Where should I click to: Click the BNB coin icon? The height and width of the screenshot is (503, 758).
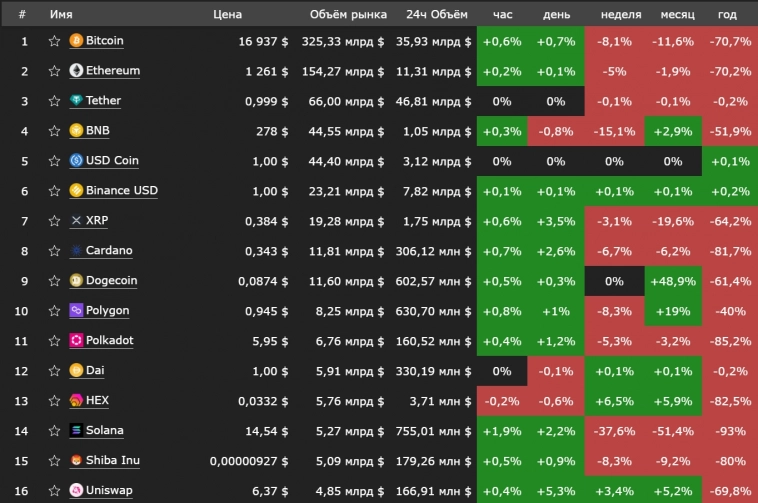click(76, 131)
